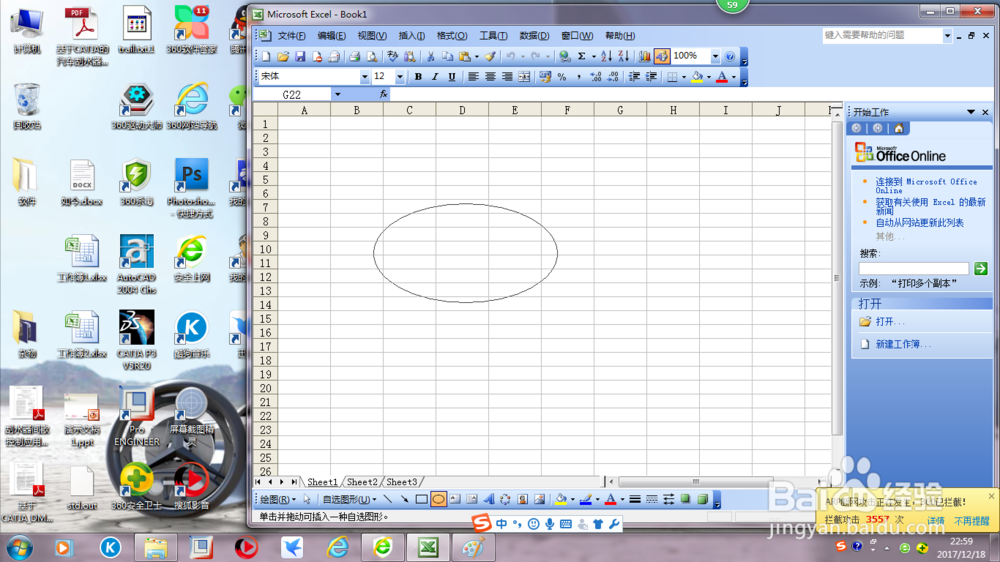The height and width of the screenshot is (562, 1000).
Task: Click the 自动从网站更新此列表 link
Action: tap(919, 223)
